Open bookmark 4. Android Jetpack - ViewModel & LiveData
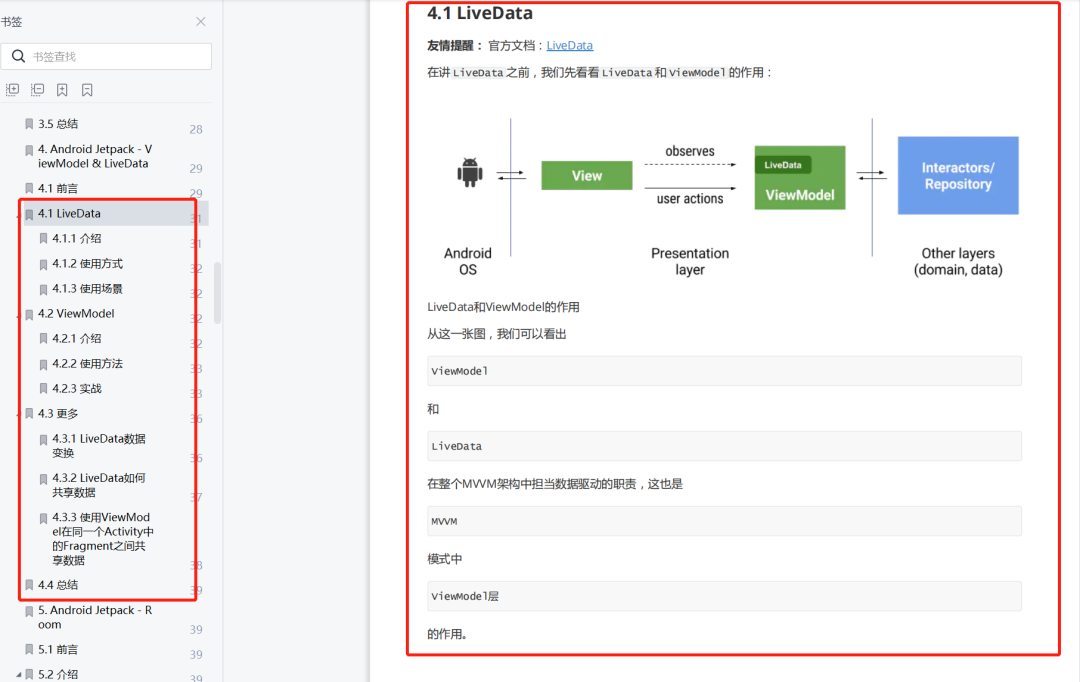 94,156
